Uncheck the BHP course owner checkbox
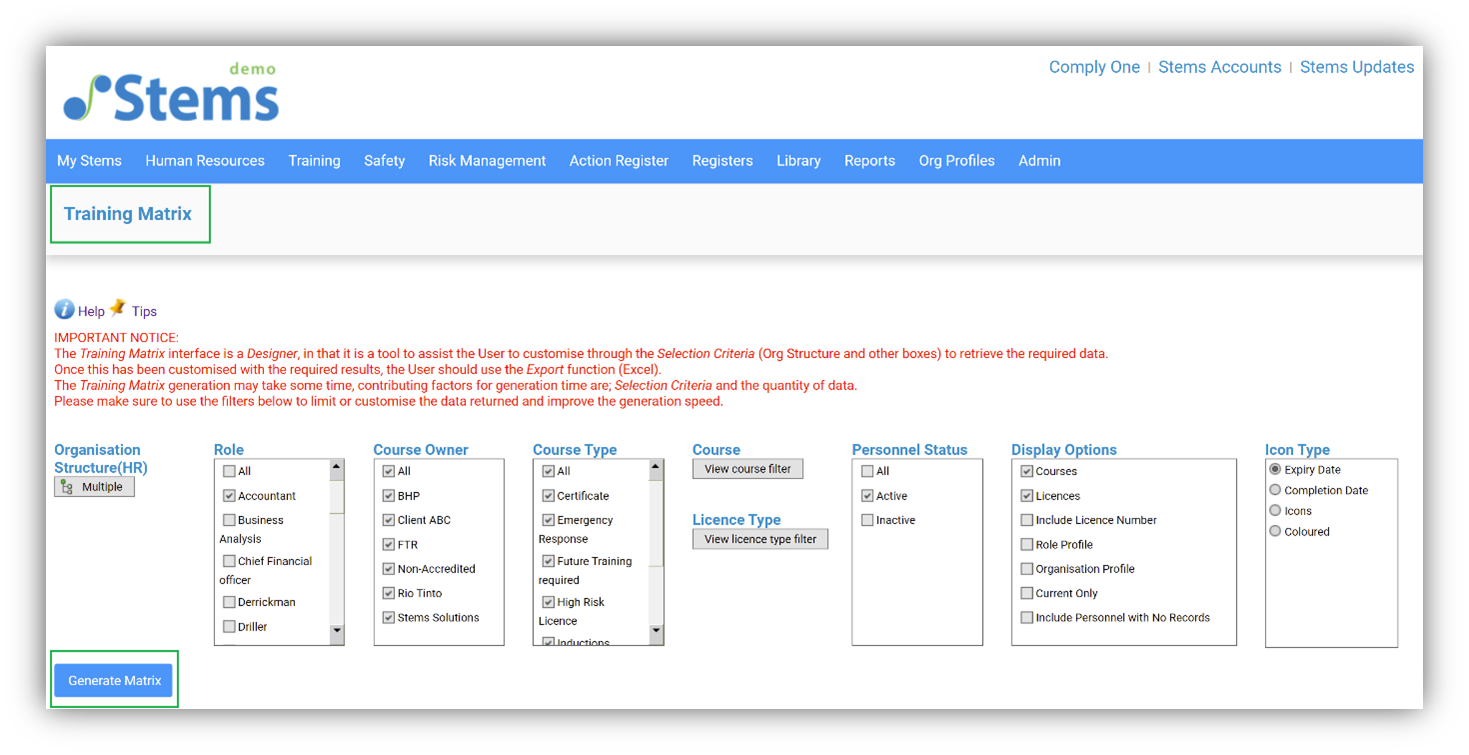This screenshot has height=755, width=1469. click(389, 496)
